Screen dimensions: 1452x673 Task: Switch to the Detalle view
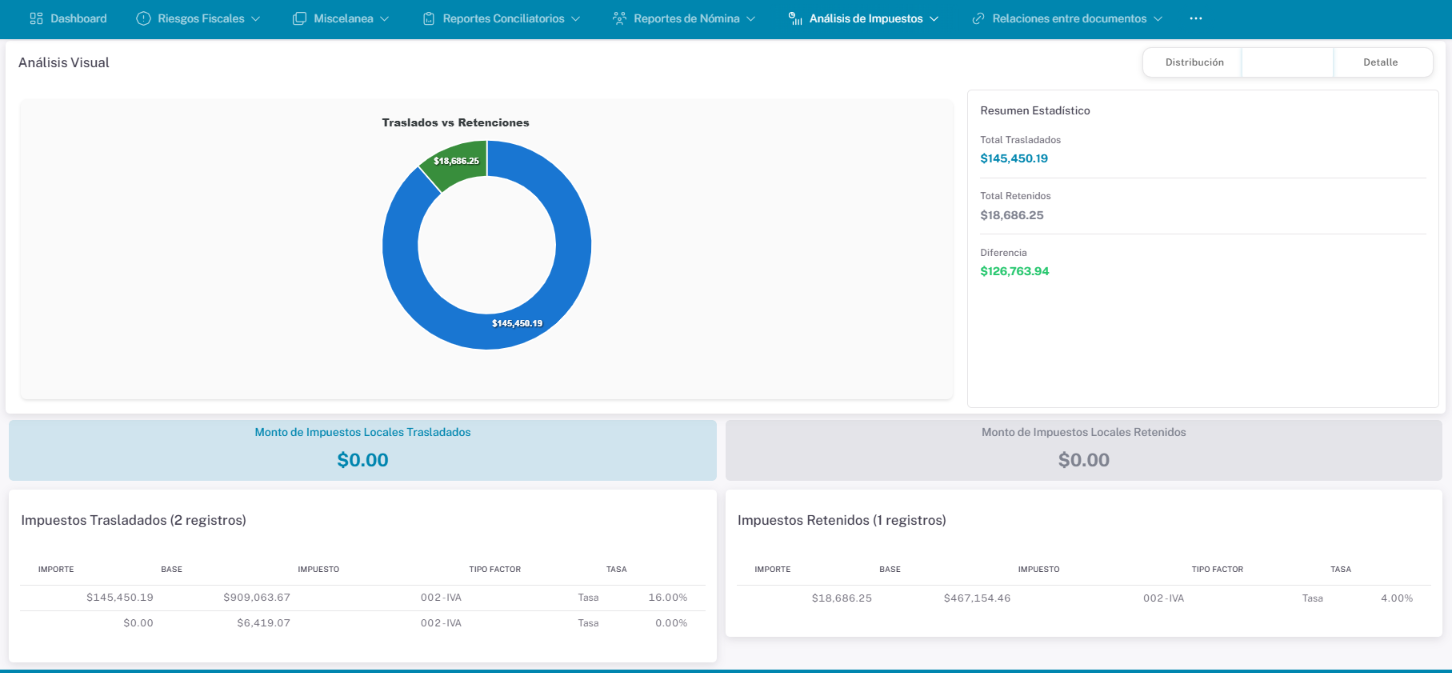(x=1380, y=62)
